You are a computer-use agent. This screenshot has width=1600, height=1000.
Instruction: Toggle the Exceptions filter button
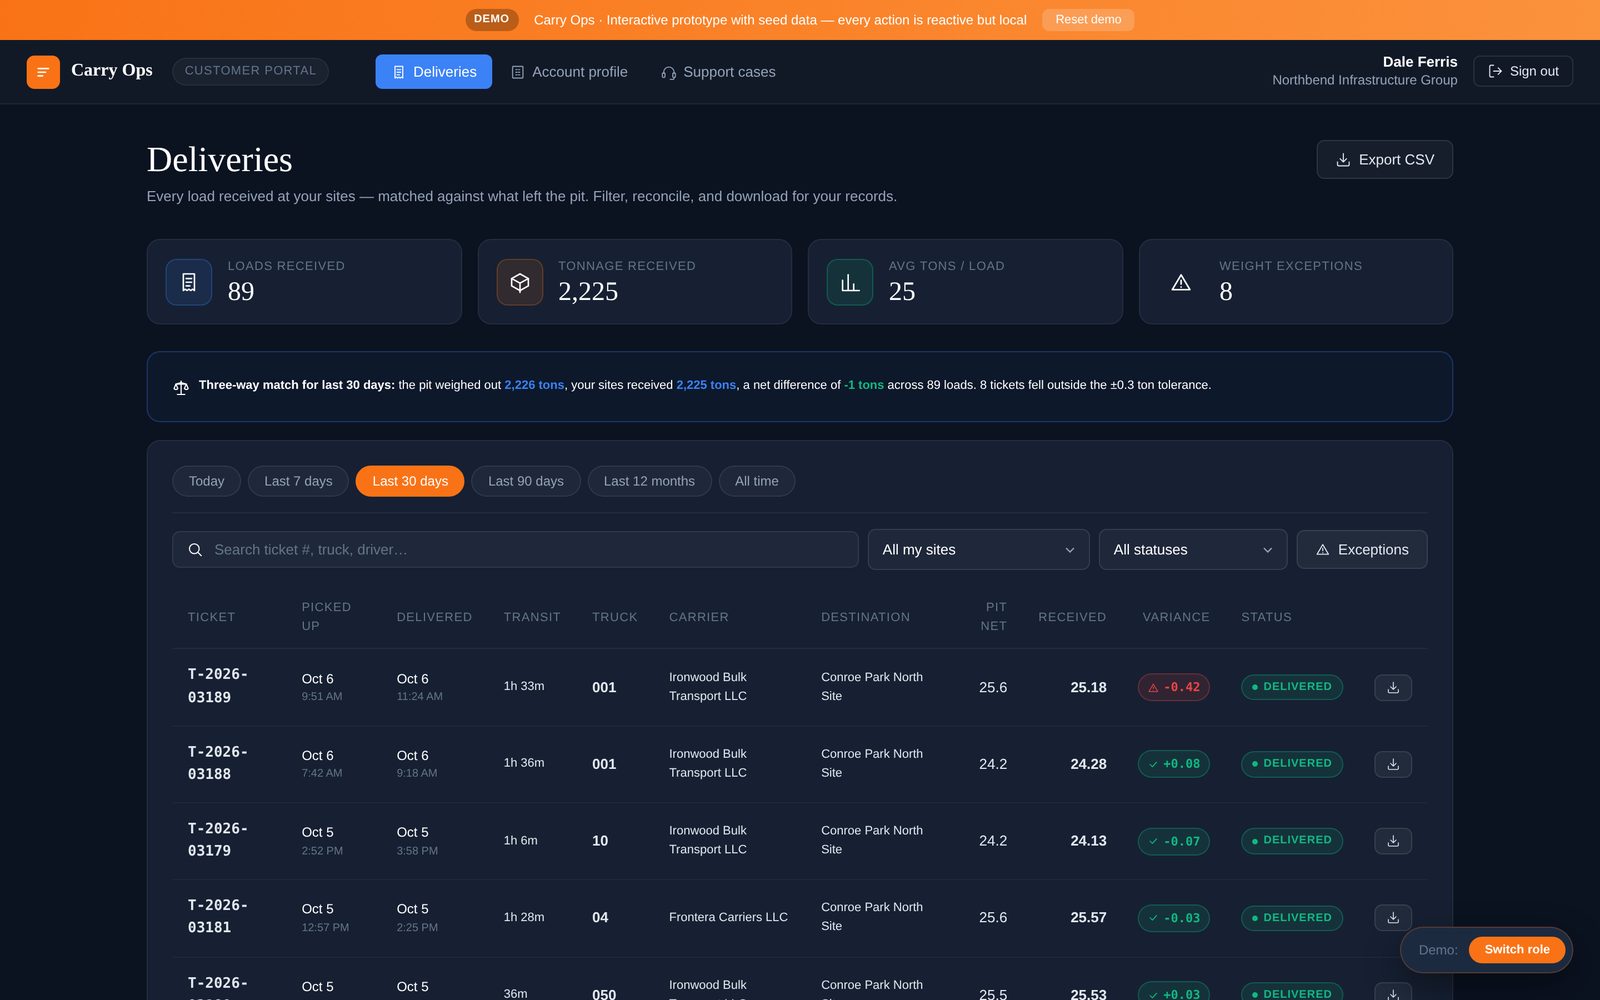pos(1362,550)
